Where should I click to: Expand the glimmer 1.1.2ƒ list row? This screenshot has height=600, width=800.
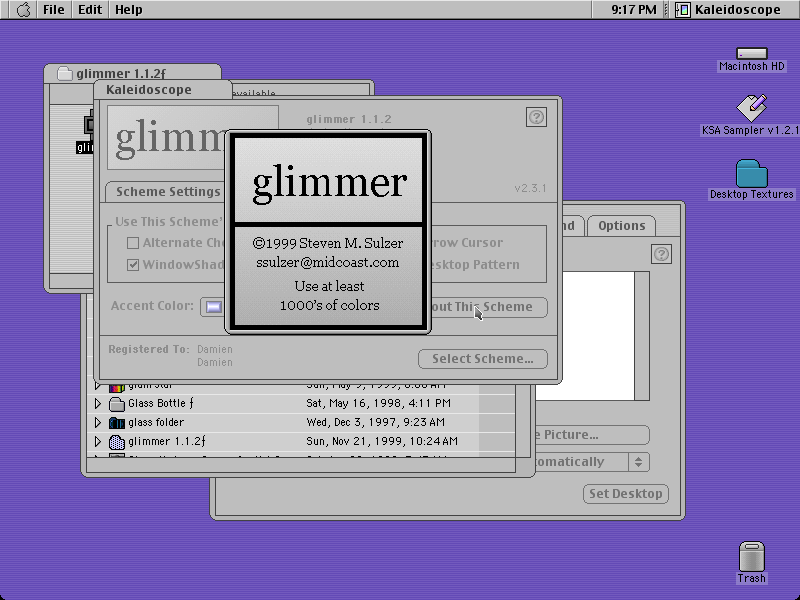click(97, 441)
